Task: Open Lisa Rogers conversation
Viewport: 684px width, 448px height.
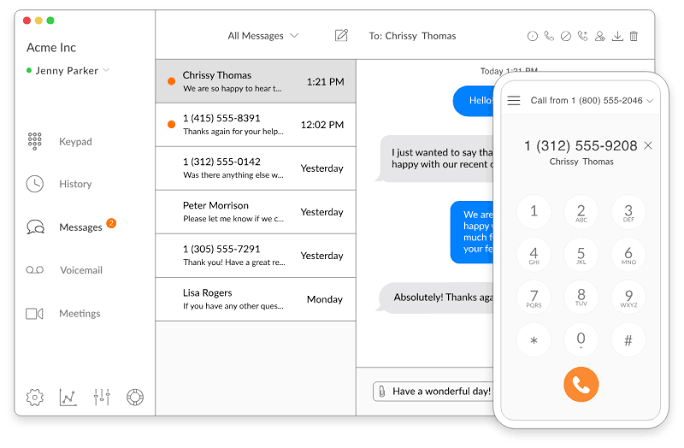Action: pyautogui.click(x=256, y=299)
